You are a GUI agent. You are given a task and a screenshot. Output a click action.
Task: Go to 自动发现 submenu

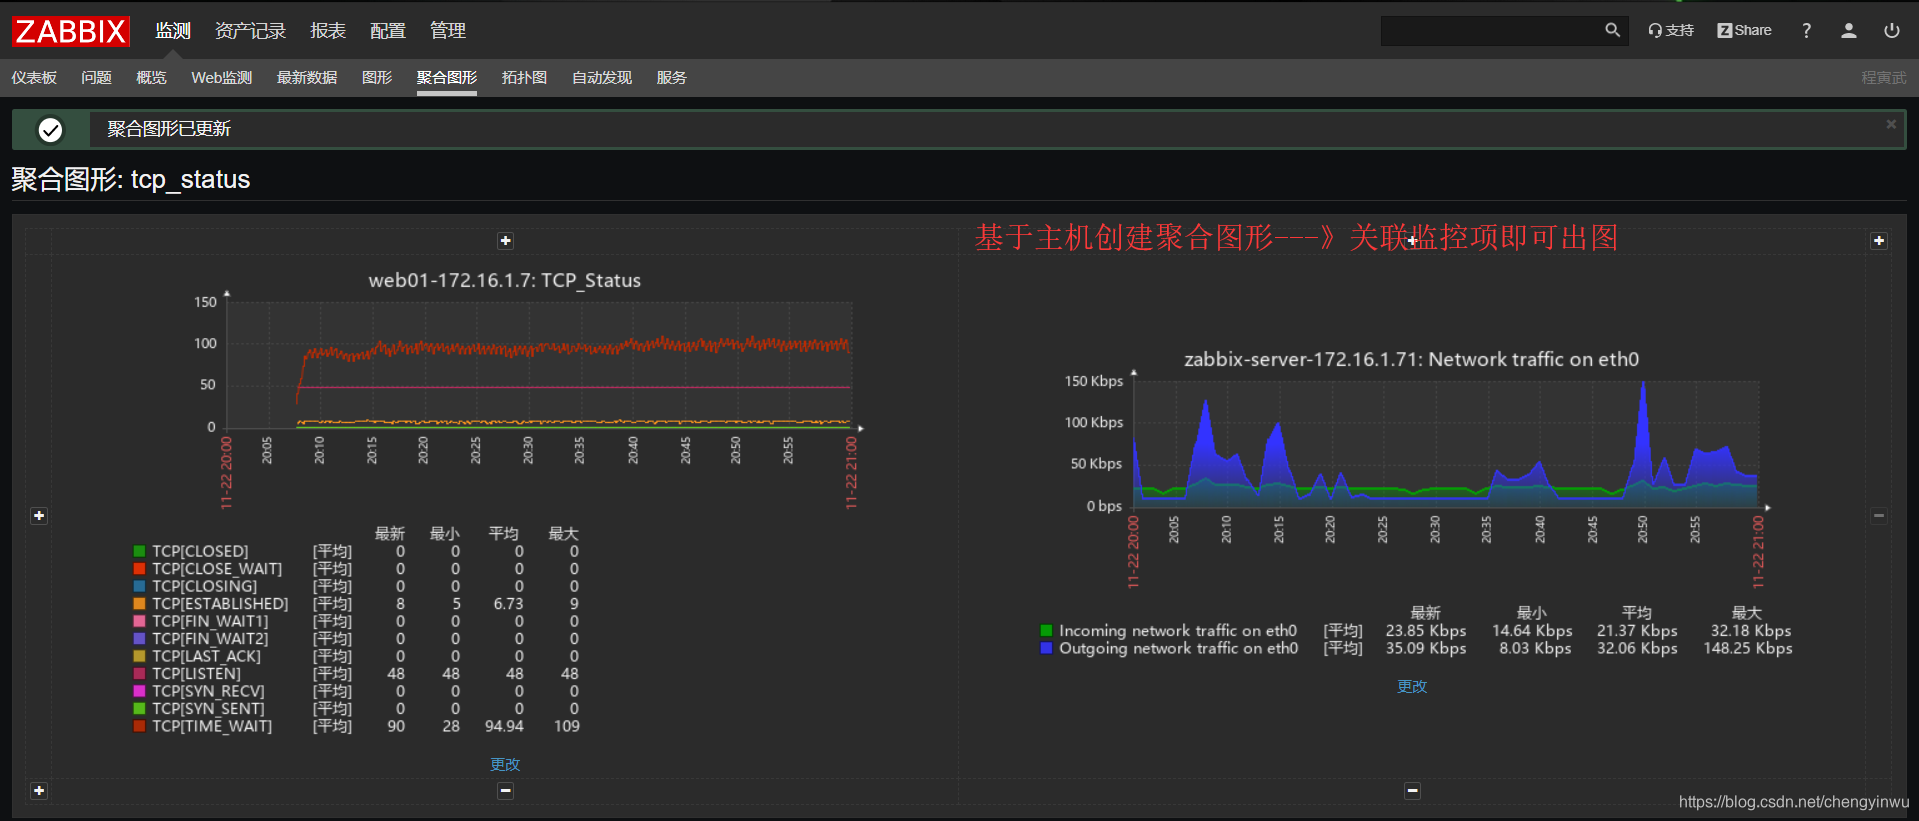coord(602,77)
